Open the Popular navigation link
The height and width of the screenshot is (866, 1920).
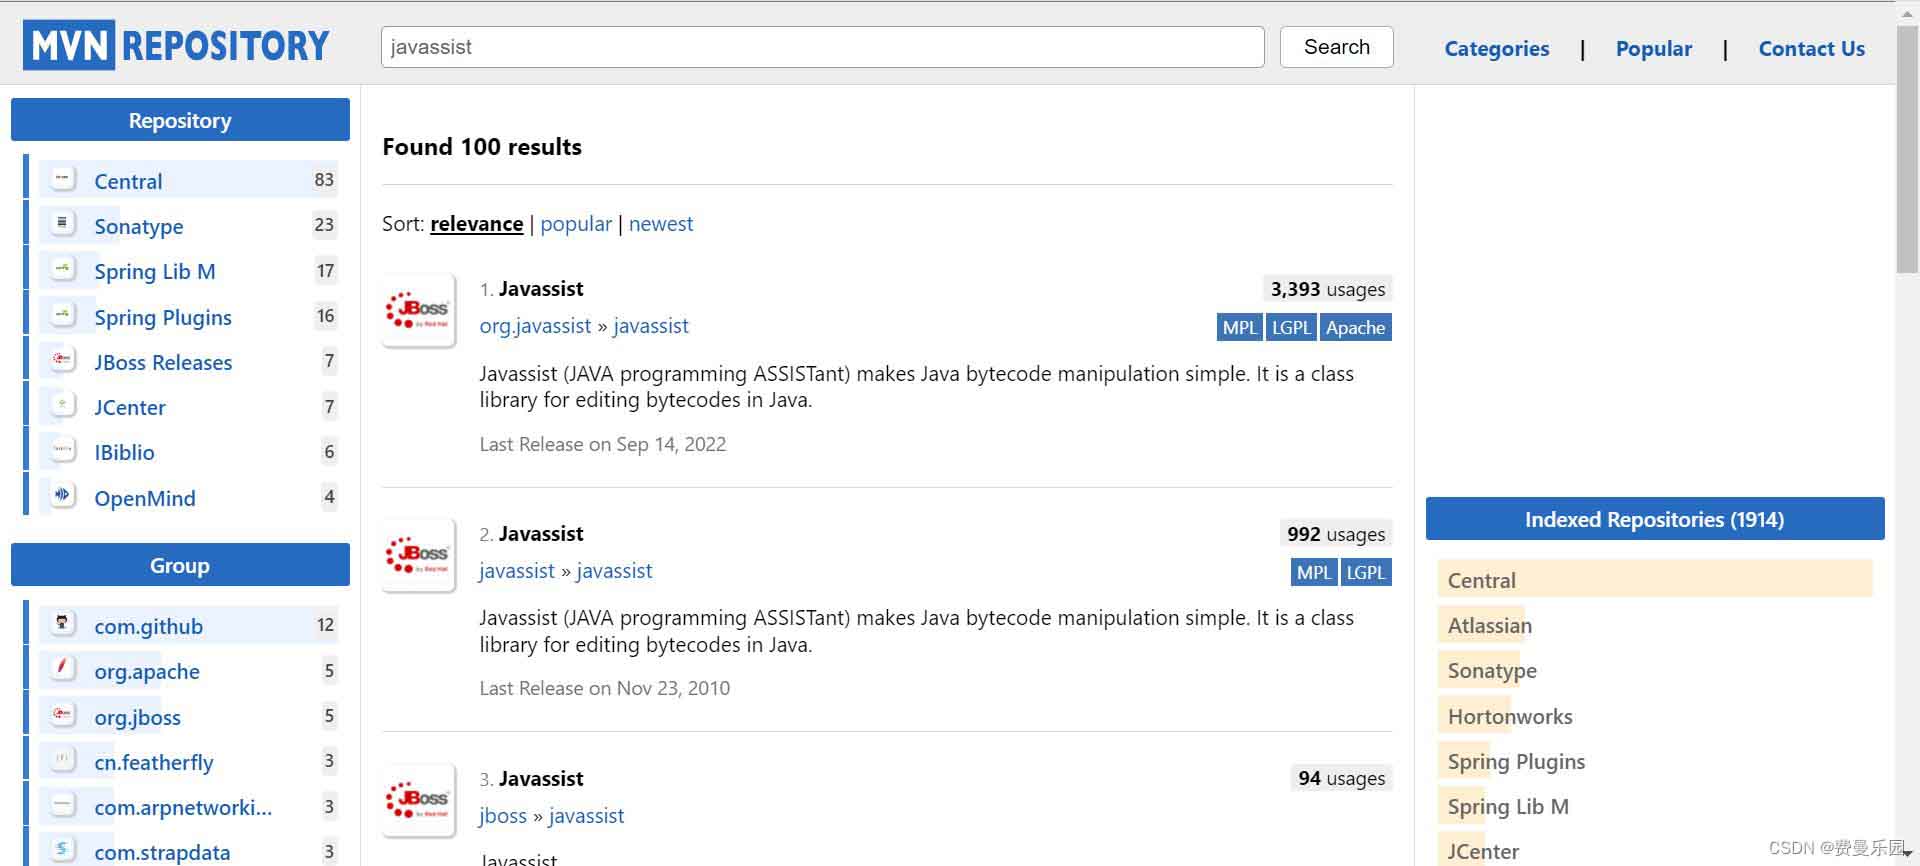tap(1654, 48)
